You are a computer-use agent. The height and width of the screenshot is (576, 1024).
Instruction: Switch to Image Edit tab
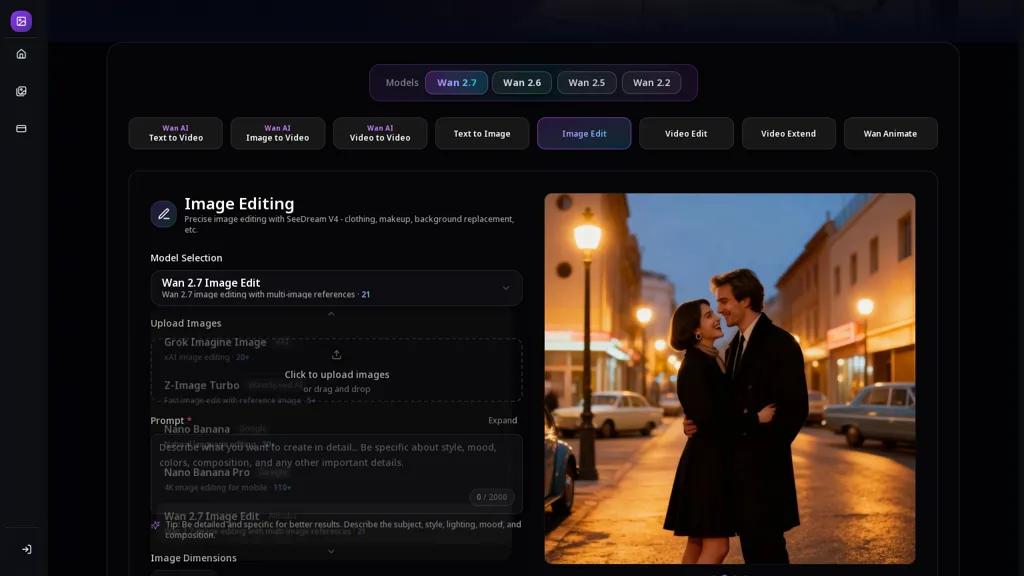584,133
